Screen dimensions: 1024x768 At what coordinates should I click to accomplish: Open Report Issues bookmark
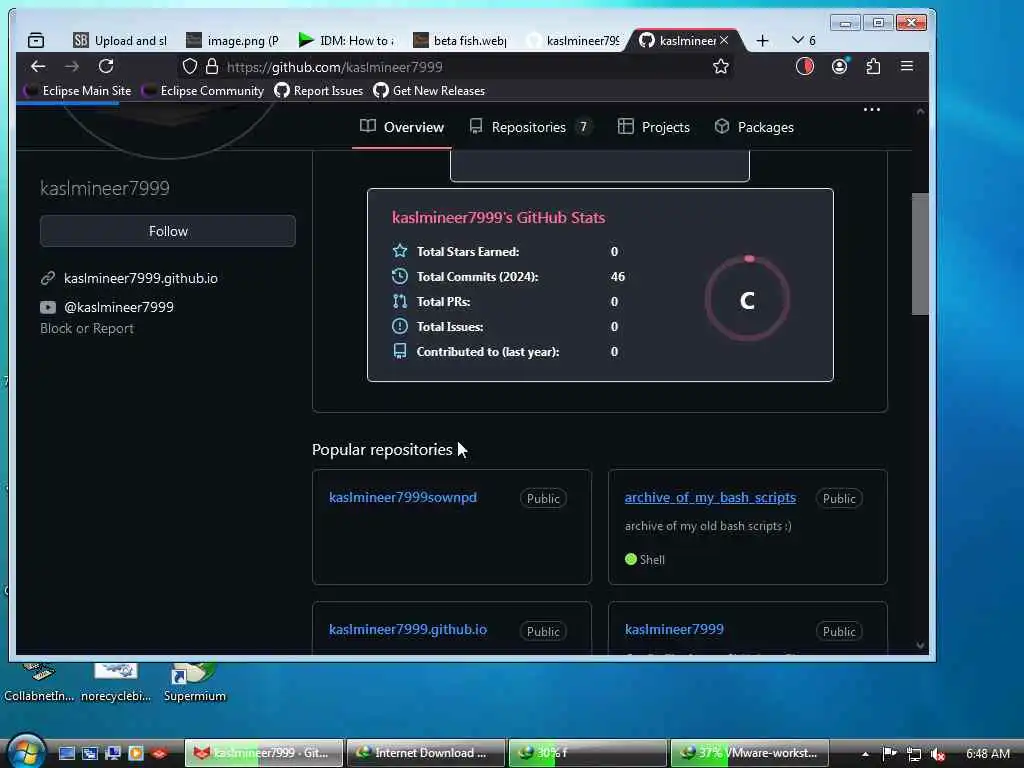pos(319,91)
